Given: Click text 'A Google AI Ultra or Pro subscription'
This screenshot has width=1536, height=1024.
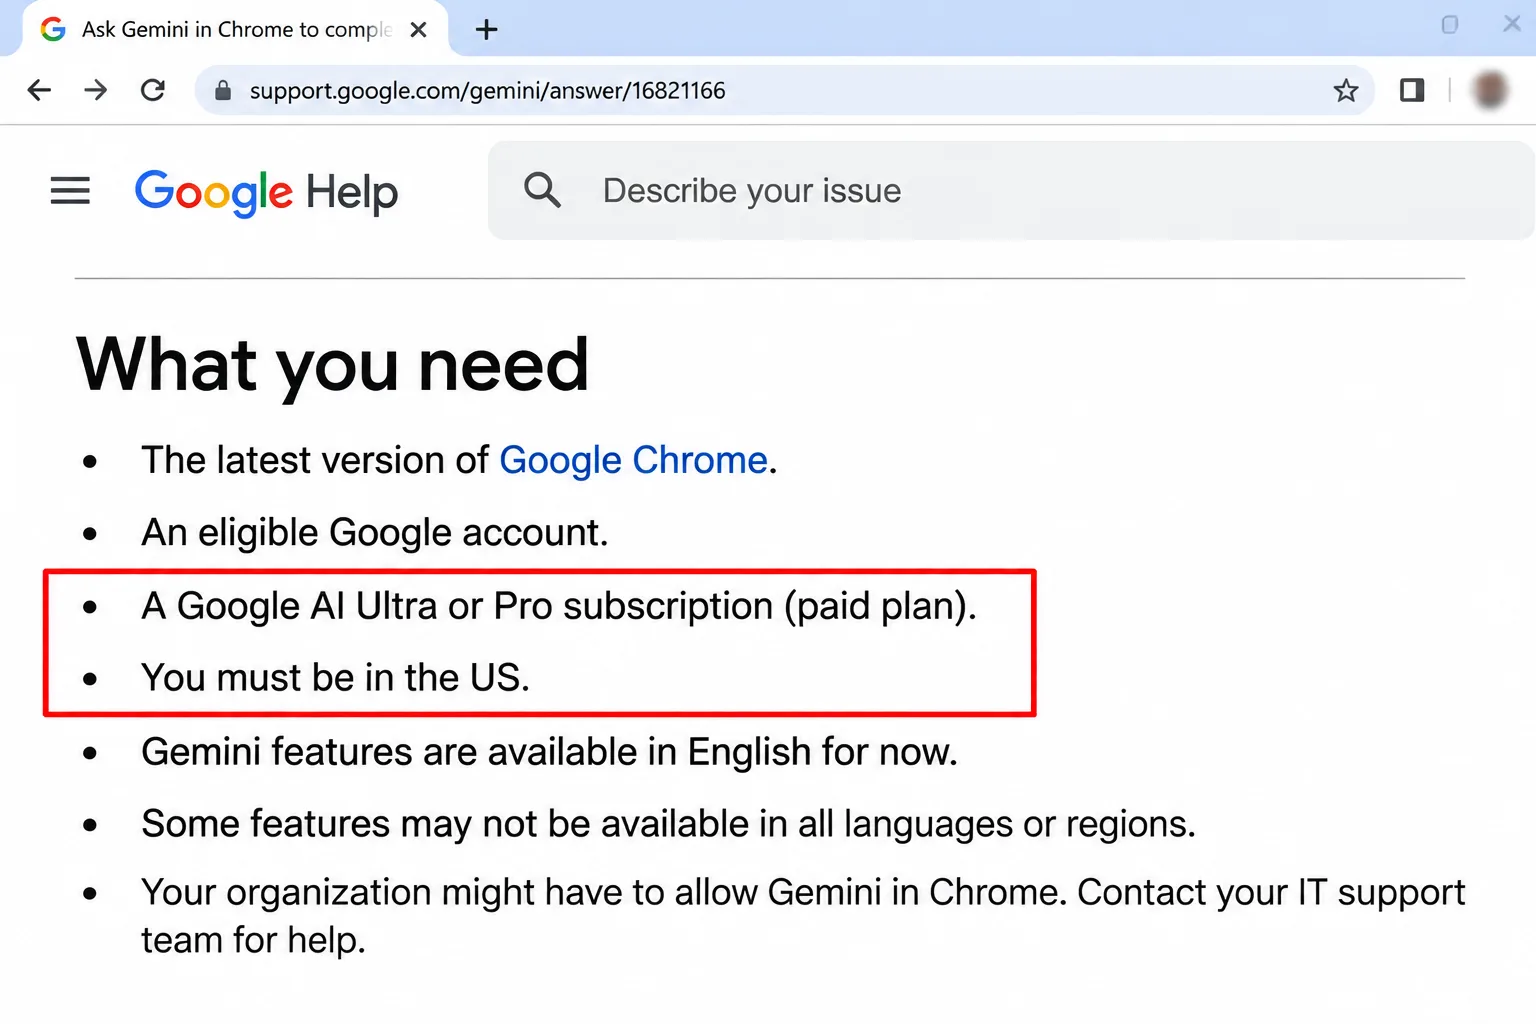Looking at the screenshot, I should (x=457, y=606).
